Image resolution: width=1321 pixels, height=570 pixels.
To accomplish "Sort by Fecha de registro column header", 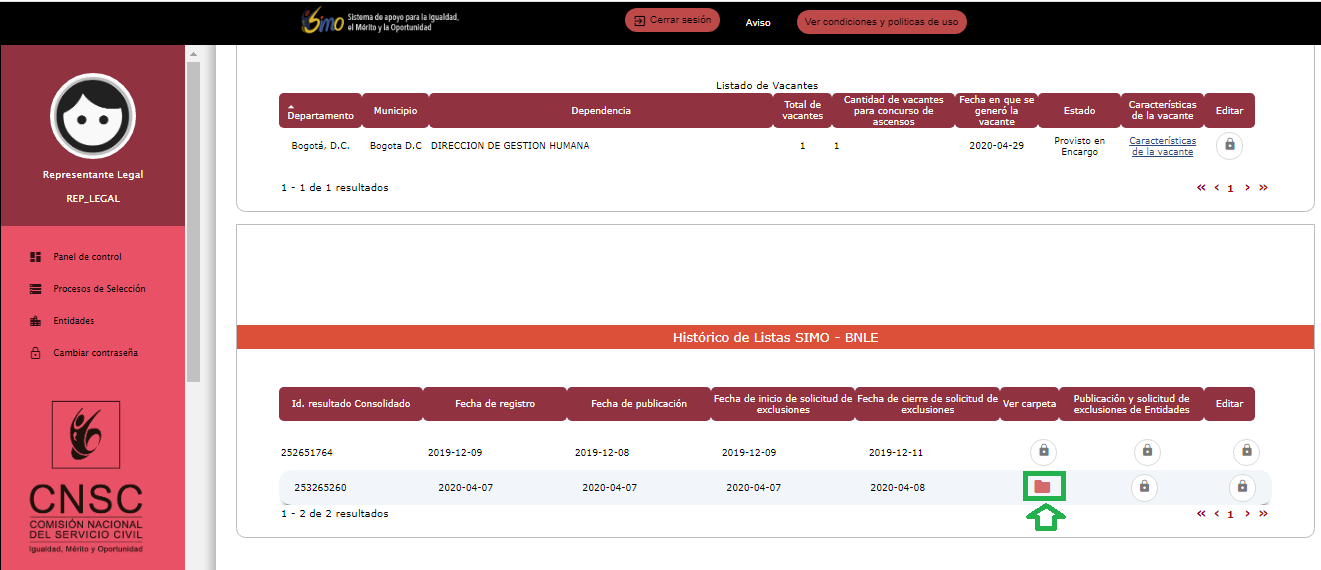I will click(494, 404).
